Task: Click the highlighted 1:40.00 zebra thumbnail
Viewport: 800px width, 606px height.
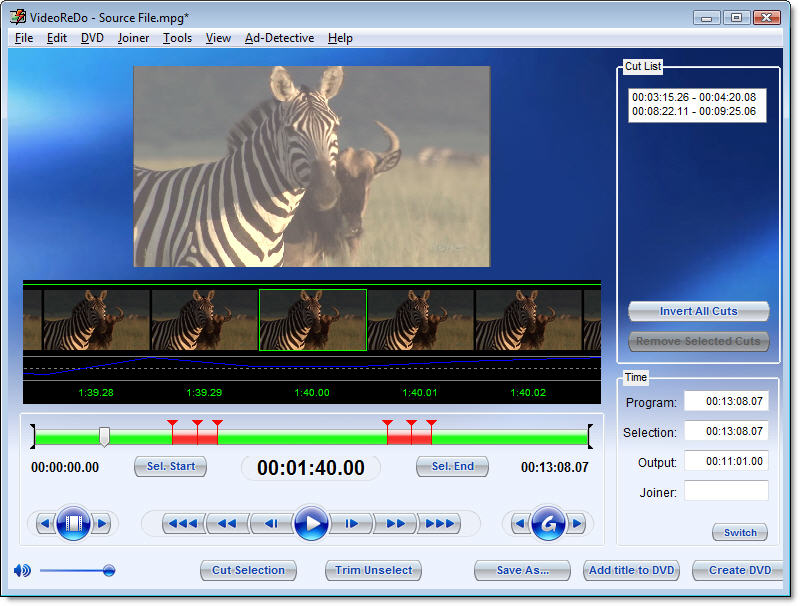Action: pyautogui.click(x=313, y=320)
